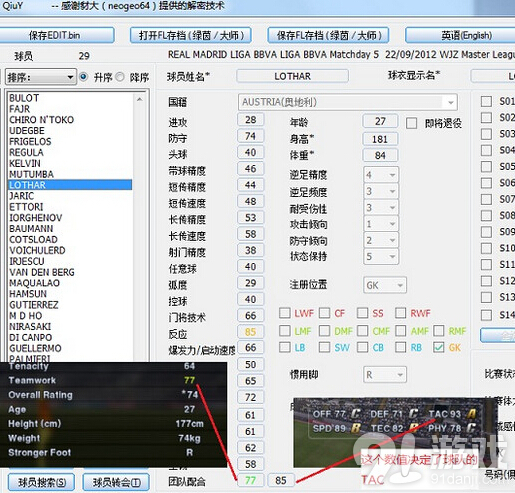Open 耐受伤性 dropdown
The width and height of the screenshot is (515, 493).
[x=380, y=207]
